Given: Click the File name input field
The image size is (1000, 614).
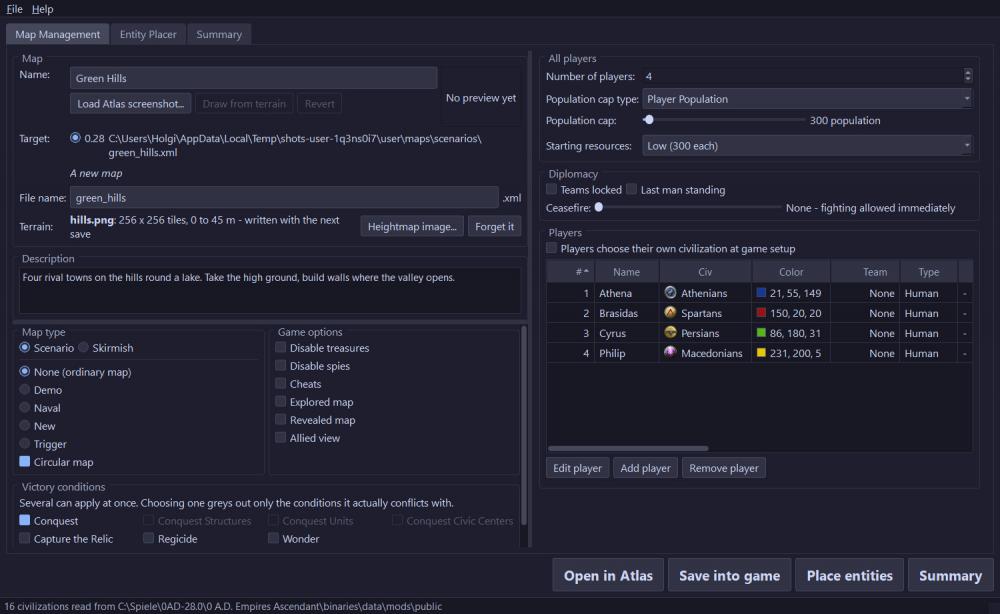Looking at the screenshot, I should pyautogui.click(x=284, y=198).
